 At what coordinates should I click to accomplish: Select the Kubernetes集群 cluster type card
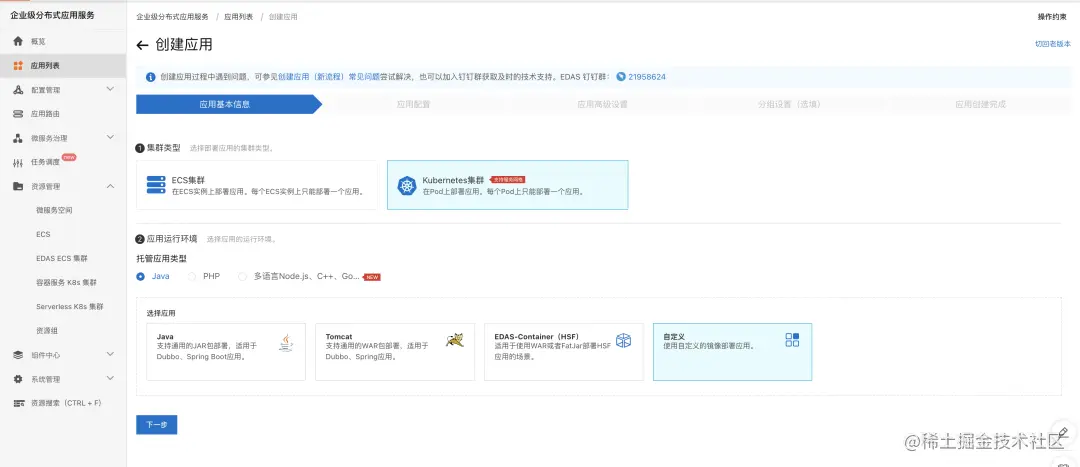coord(508,185)
